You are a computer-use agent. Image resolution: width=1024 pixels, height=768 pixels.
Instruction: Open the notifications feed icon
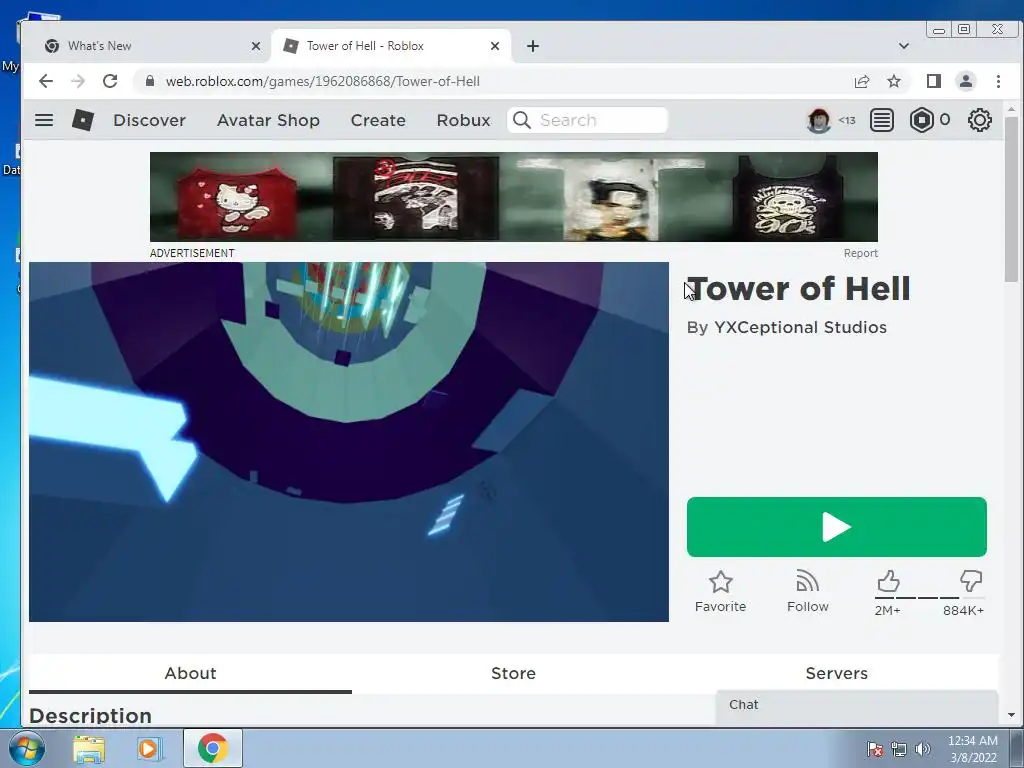click(x=882, y=120)
